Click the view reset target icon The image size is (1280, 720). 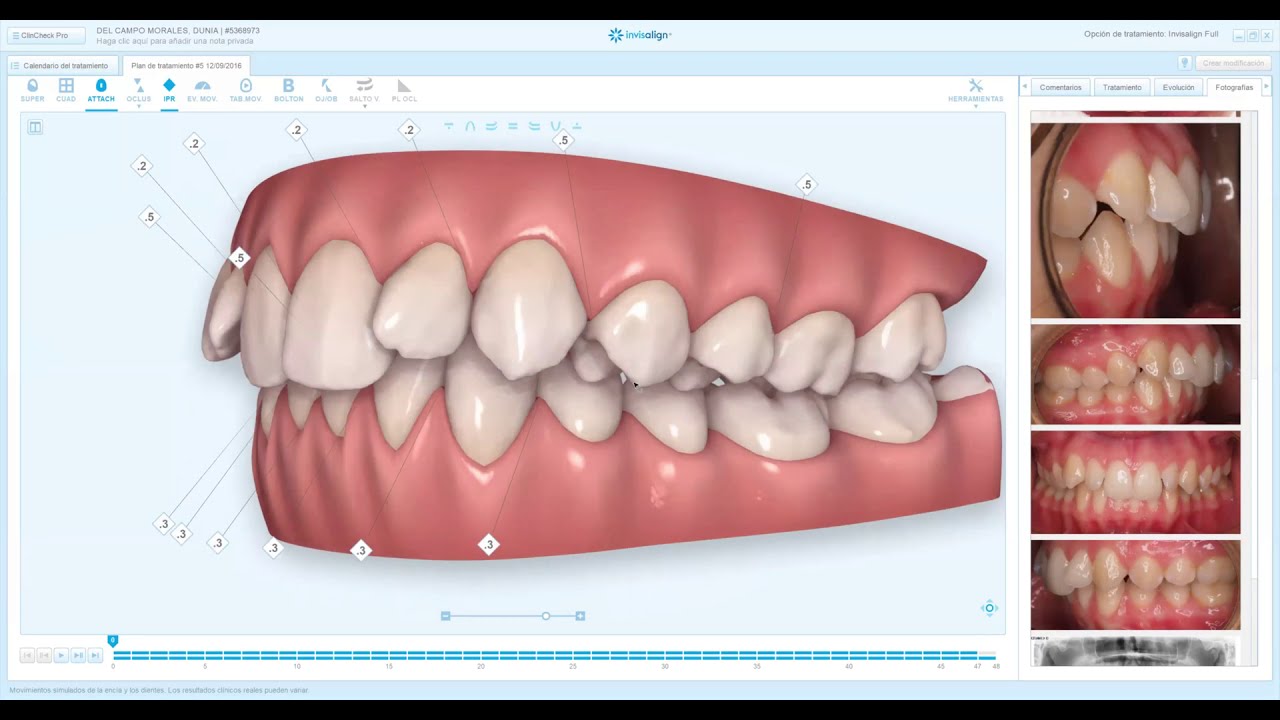pos(990,608)
